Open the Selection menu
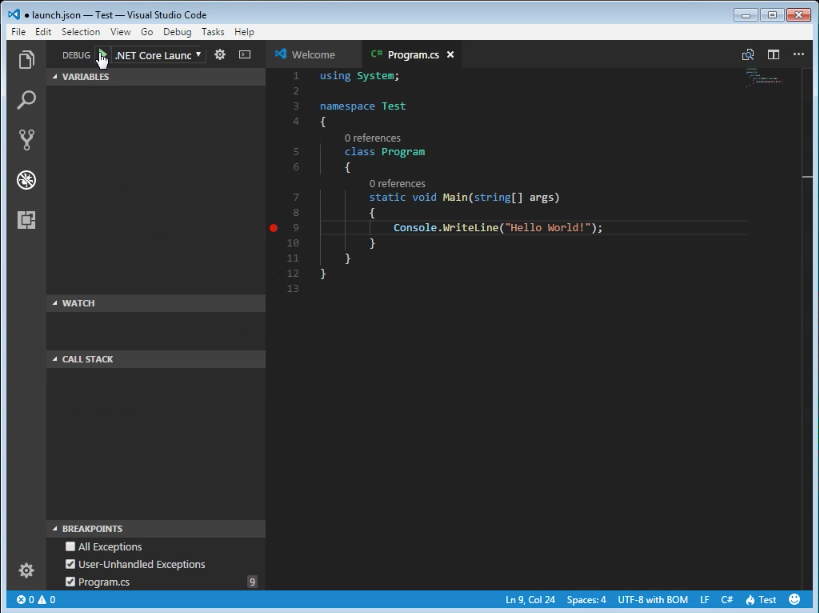Screen dimensions: 819x613 80,32
